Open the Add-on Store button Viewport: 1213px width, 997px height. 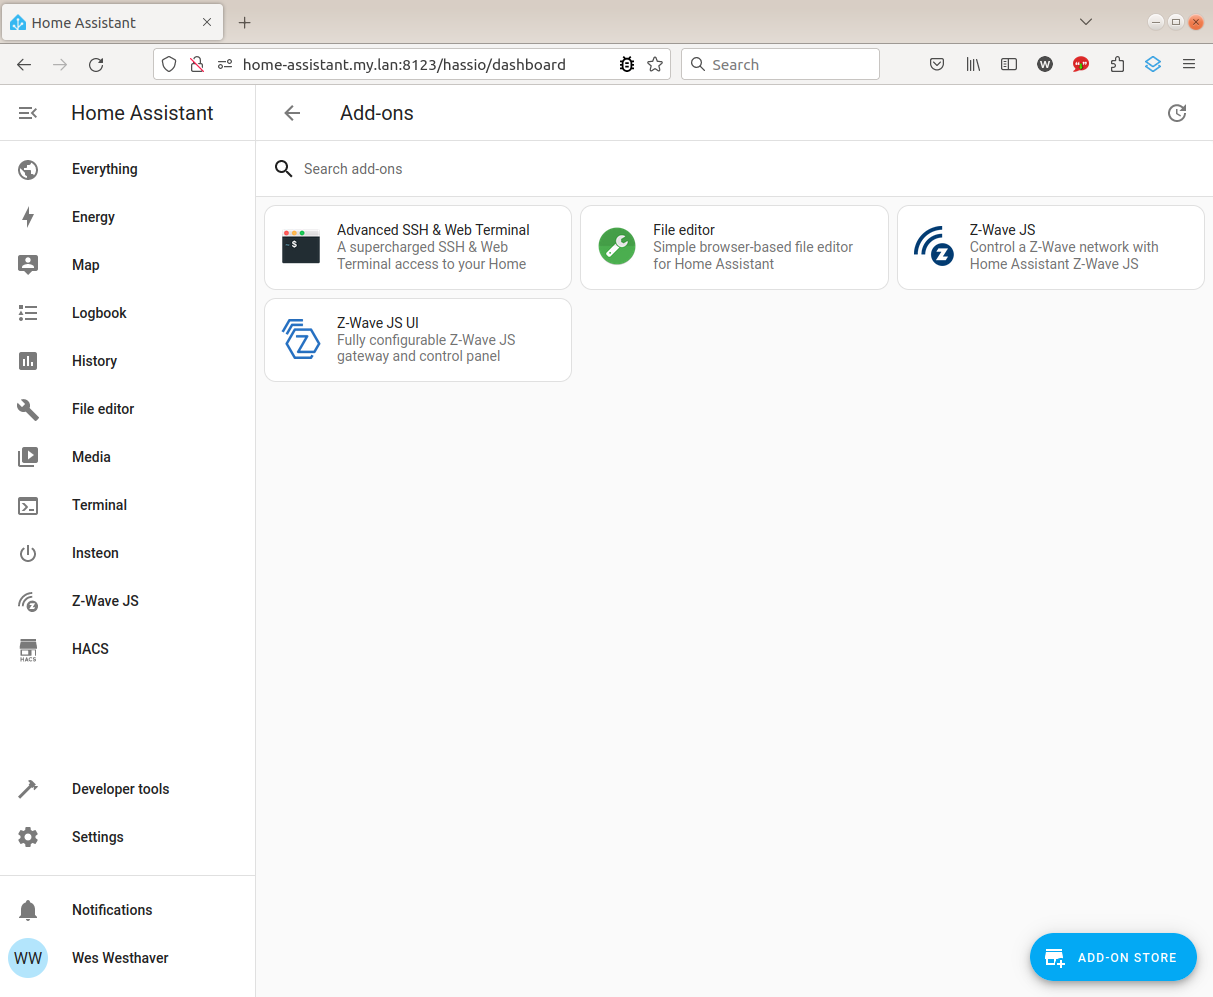pyautogui.click(x=1113, y=957)
